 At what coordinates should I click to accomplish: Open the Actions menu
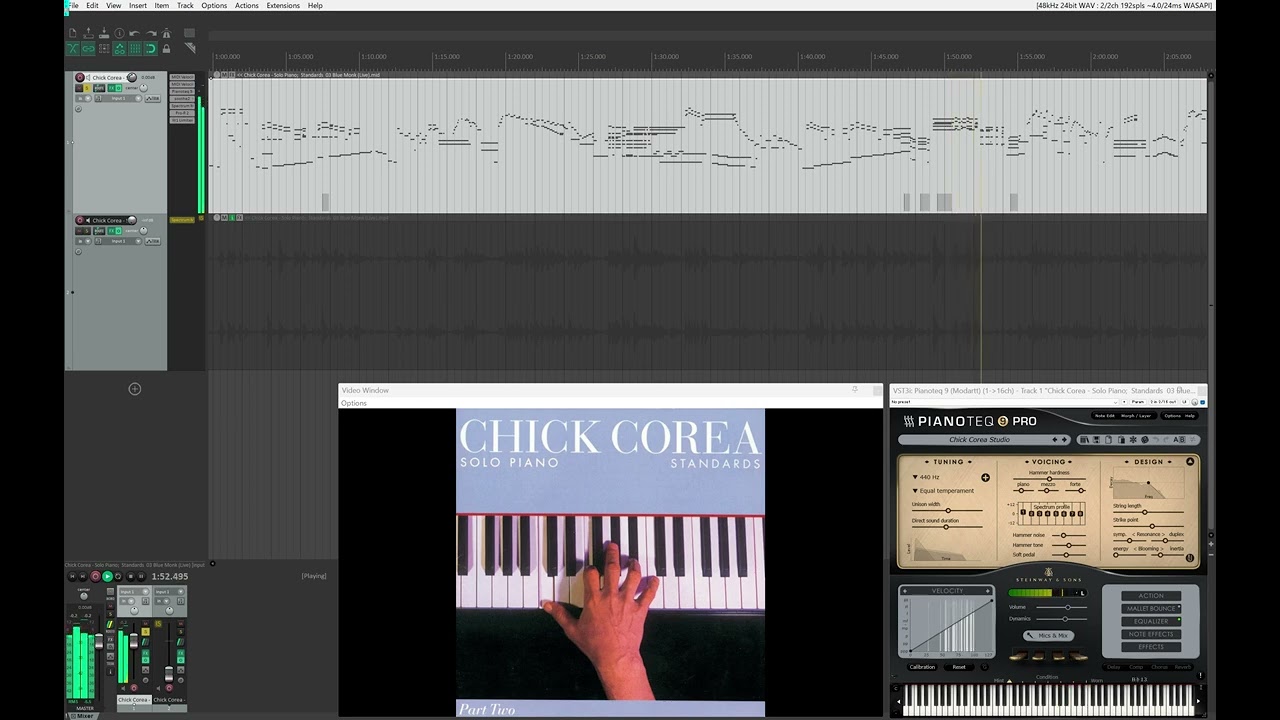click(x=247, y=6)
